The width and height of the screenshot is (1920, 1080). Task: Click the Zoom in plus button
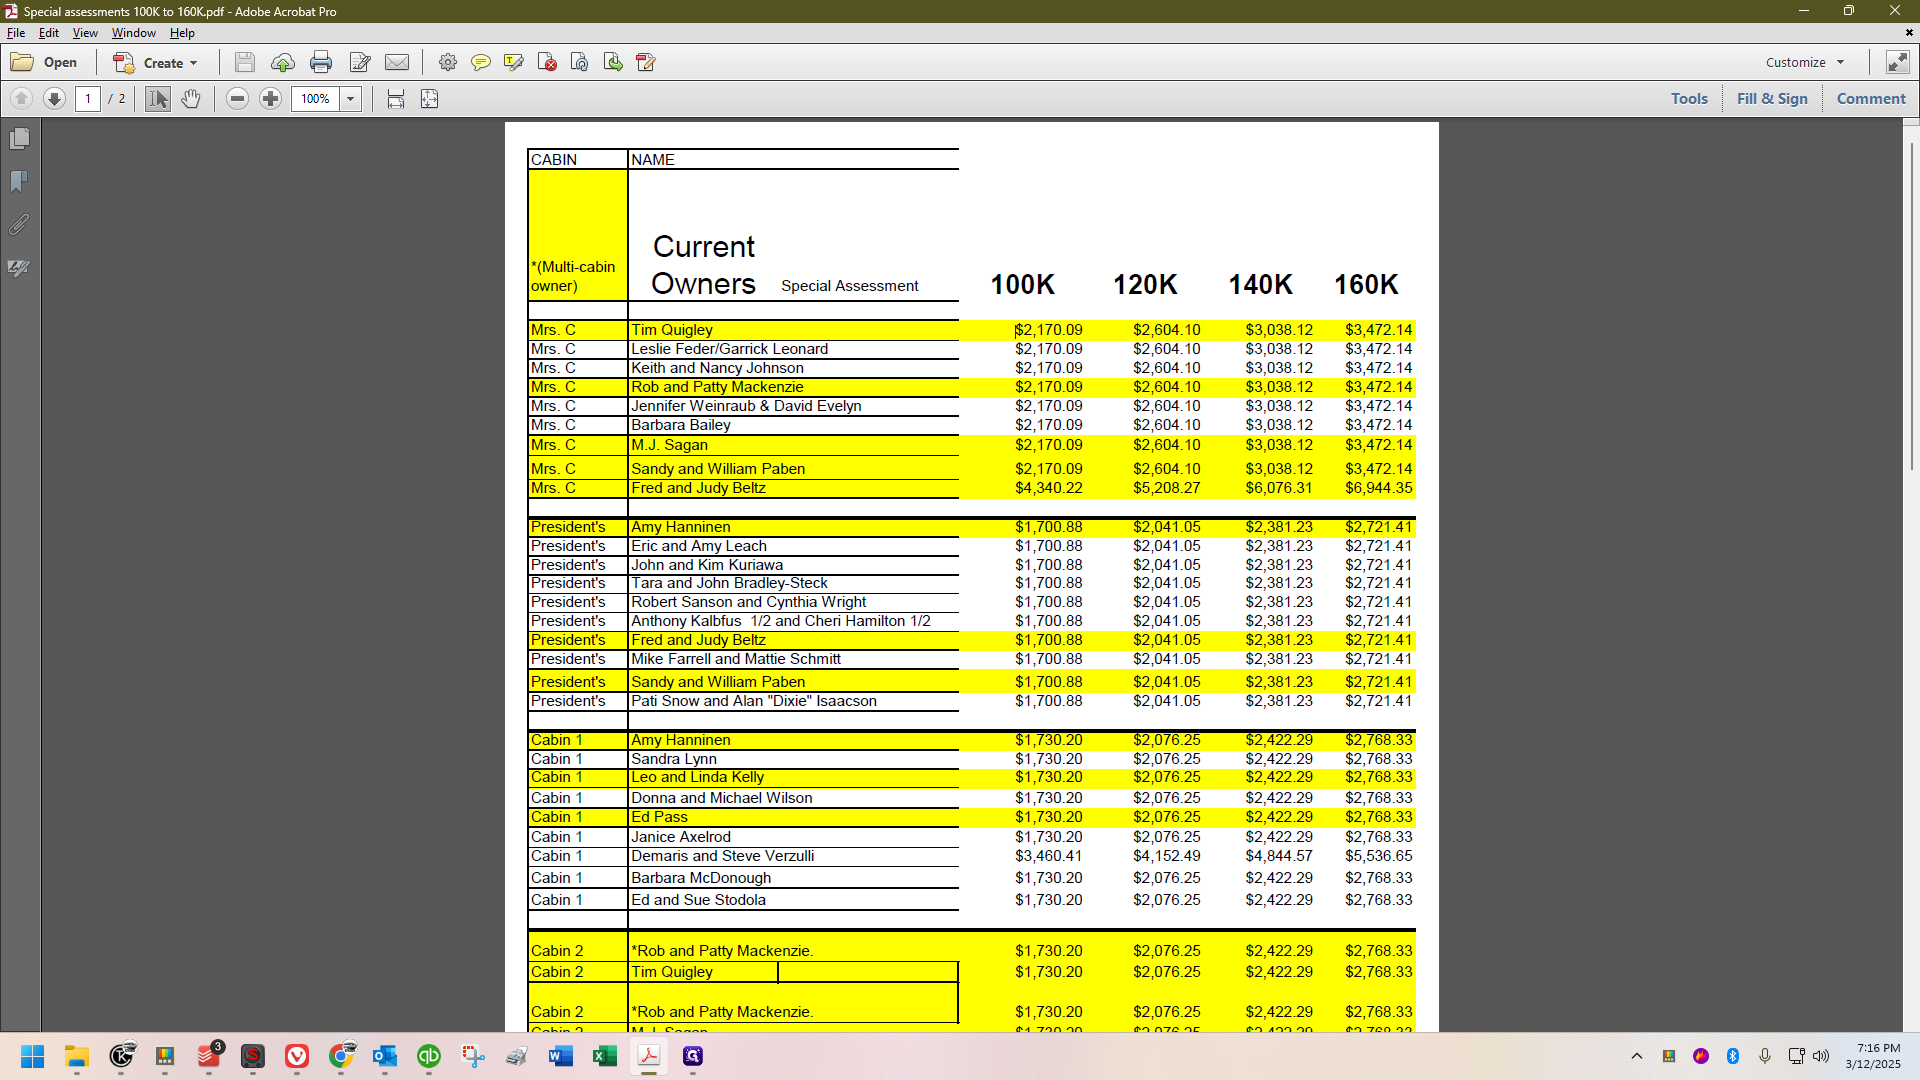pyautogui.click(x=270, y=99)
